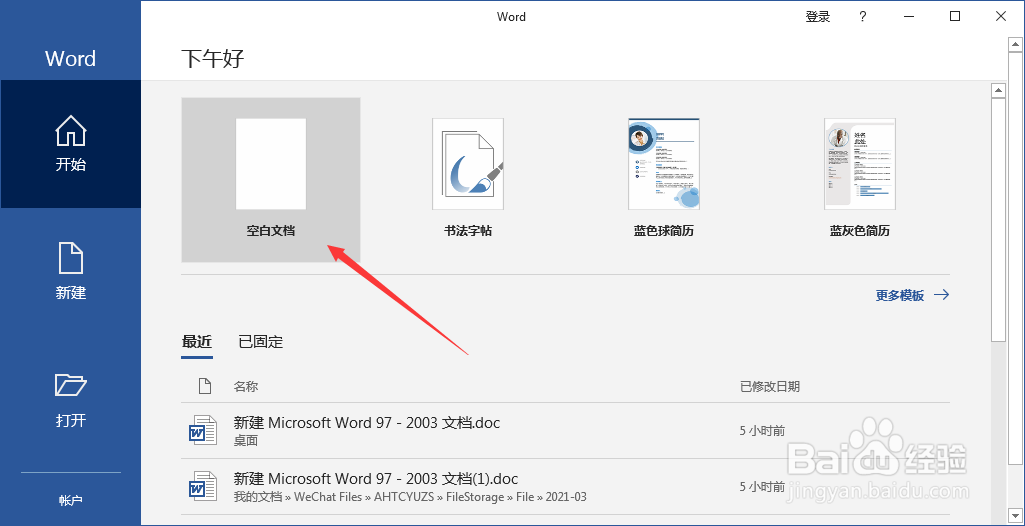Select the calligraphy template (书法字帖)
Screen dimensions: 1025x526
coord(468,180)
